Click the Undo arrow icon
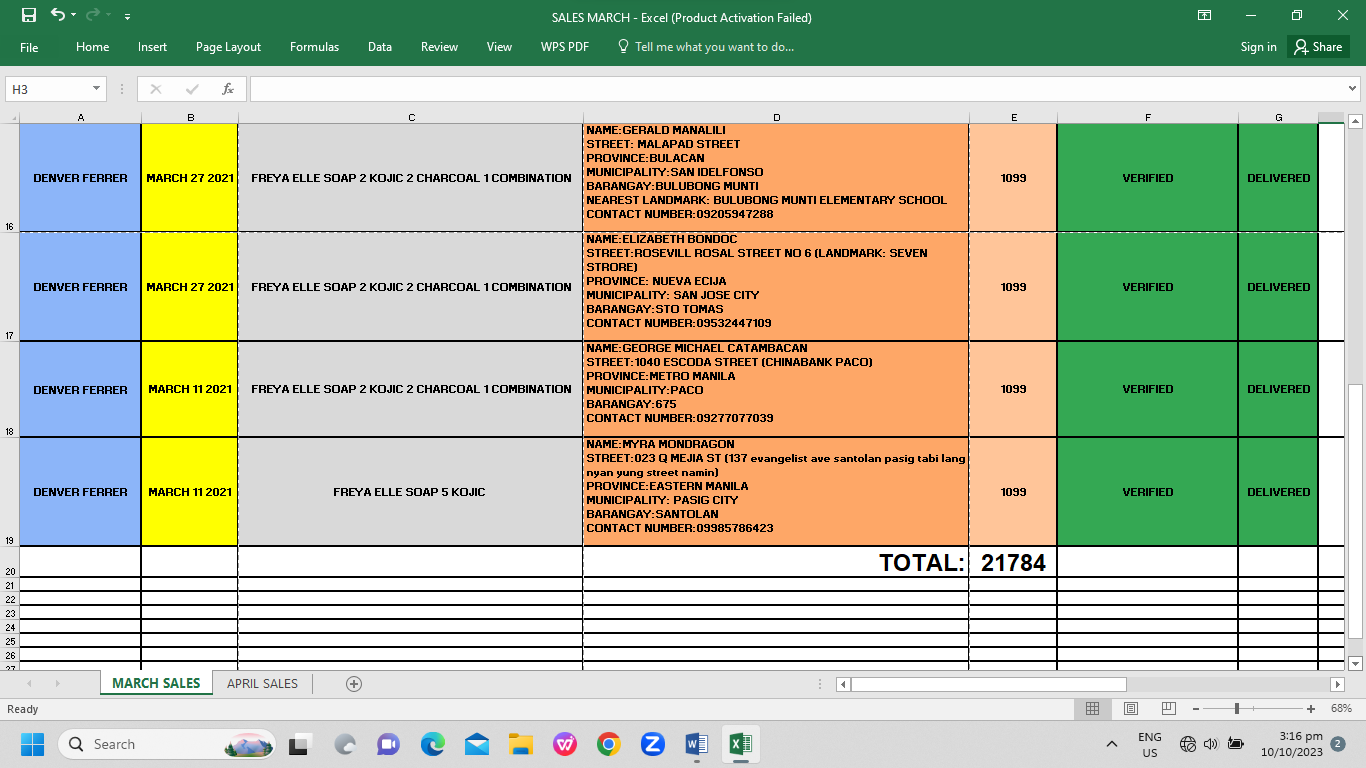This screenshot has height=768, width=1366. coord(57,15)
